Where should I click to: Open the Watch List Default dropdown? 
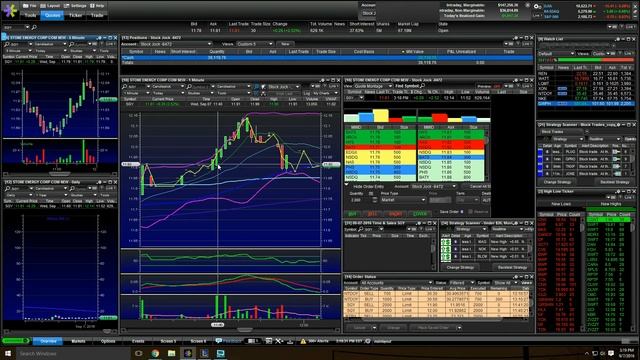point(556,54)
